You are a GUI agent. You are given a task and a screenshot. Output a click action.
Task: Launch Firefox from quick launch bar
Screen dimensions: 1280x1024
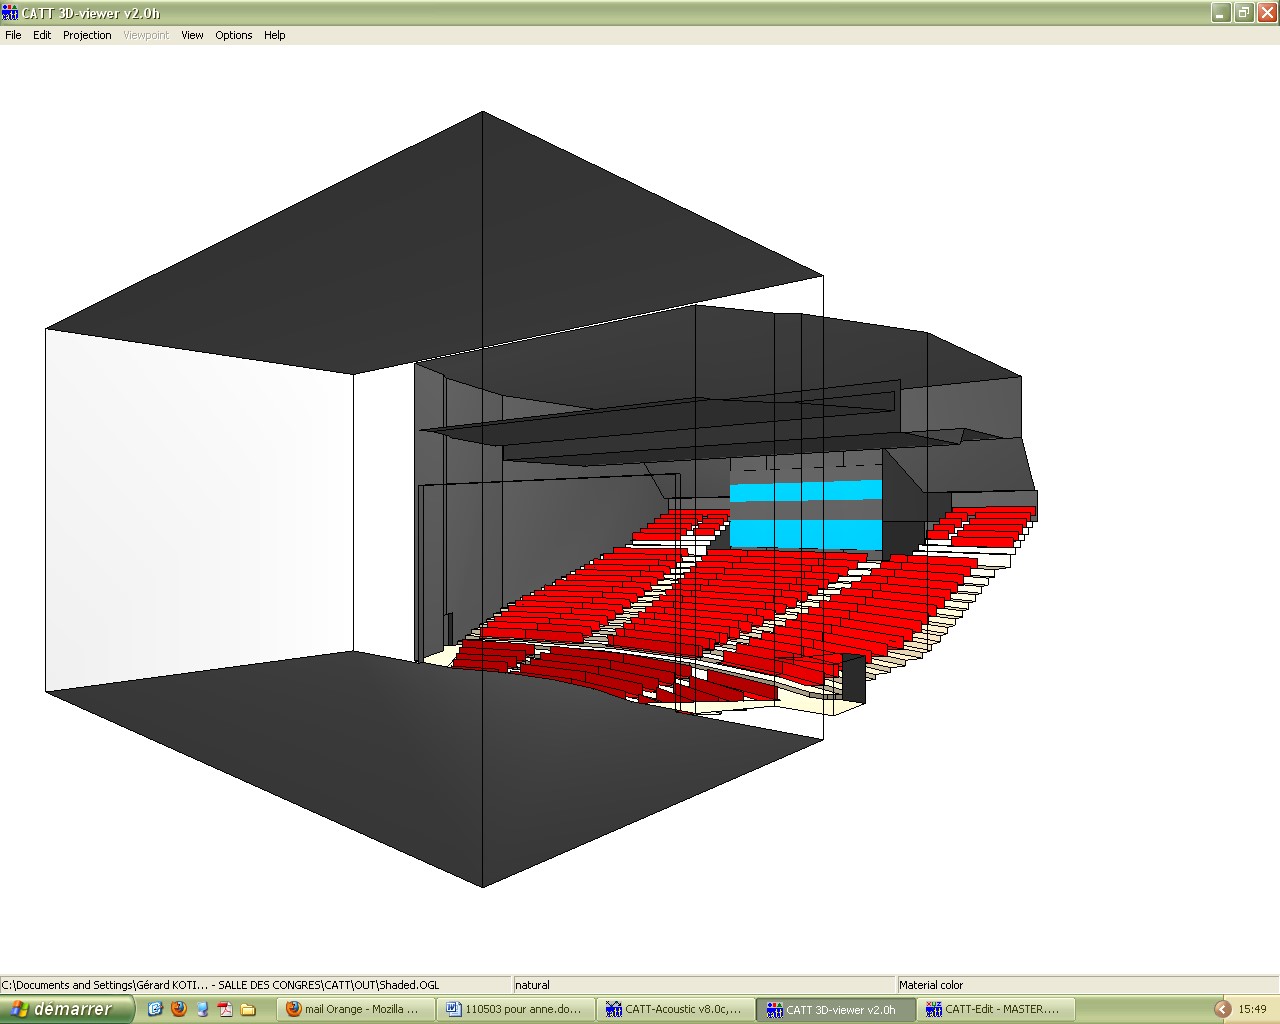[x=179, y=1009]
